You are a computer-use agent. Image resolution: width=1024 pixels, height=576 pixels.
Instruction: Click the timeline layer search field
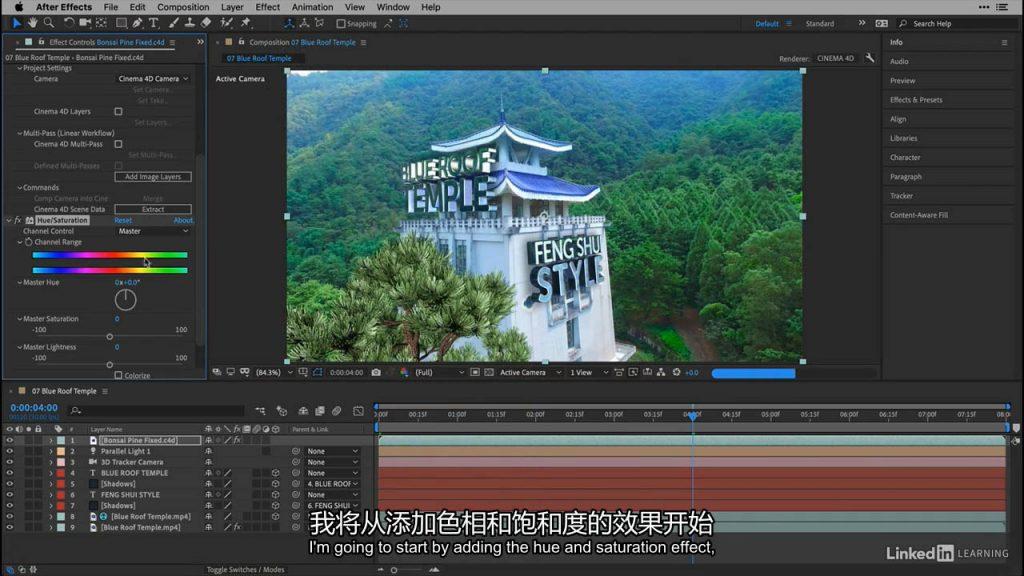pyautogui.click(x=157, y=411)
